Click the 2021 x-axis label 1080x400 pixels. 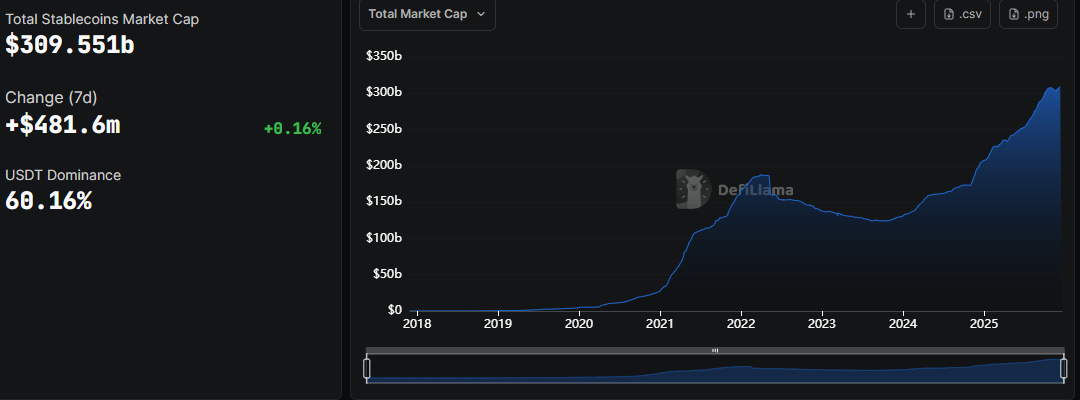[x=661, y=324]
